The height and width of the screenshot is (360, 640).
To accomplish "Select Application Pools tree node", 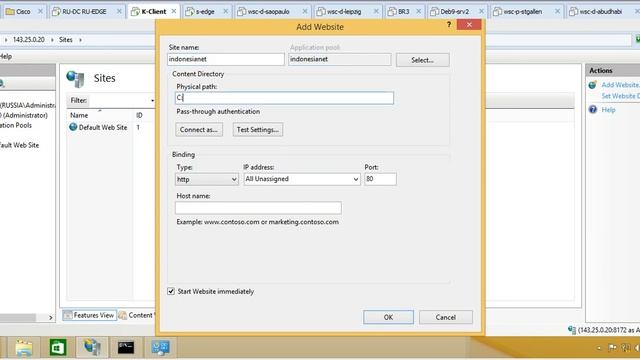I will tap(16, 125).
